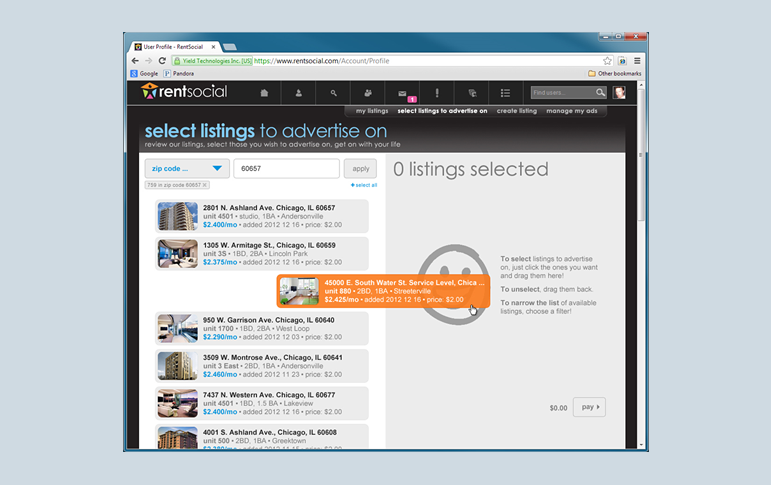This screenshot has height=485, width=771.
Task: Click the 'select all' link
Action: pos(363,185)
